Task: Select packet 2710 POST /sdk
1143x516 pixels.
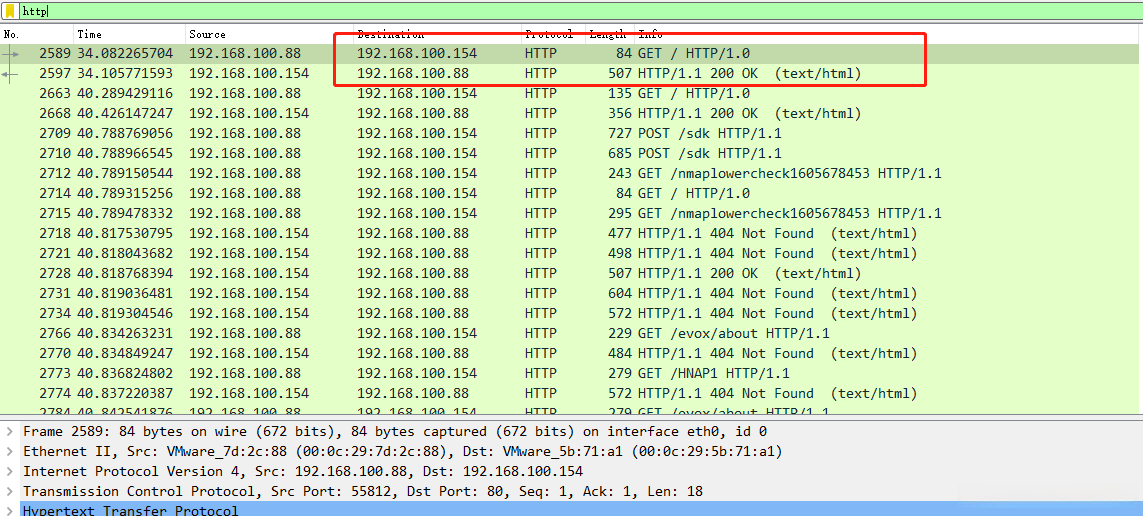Action: 570,154
